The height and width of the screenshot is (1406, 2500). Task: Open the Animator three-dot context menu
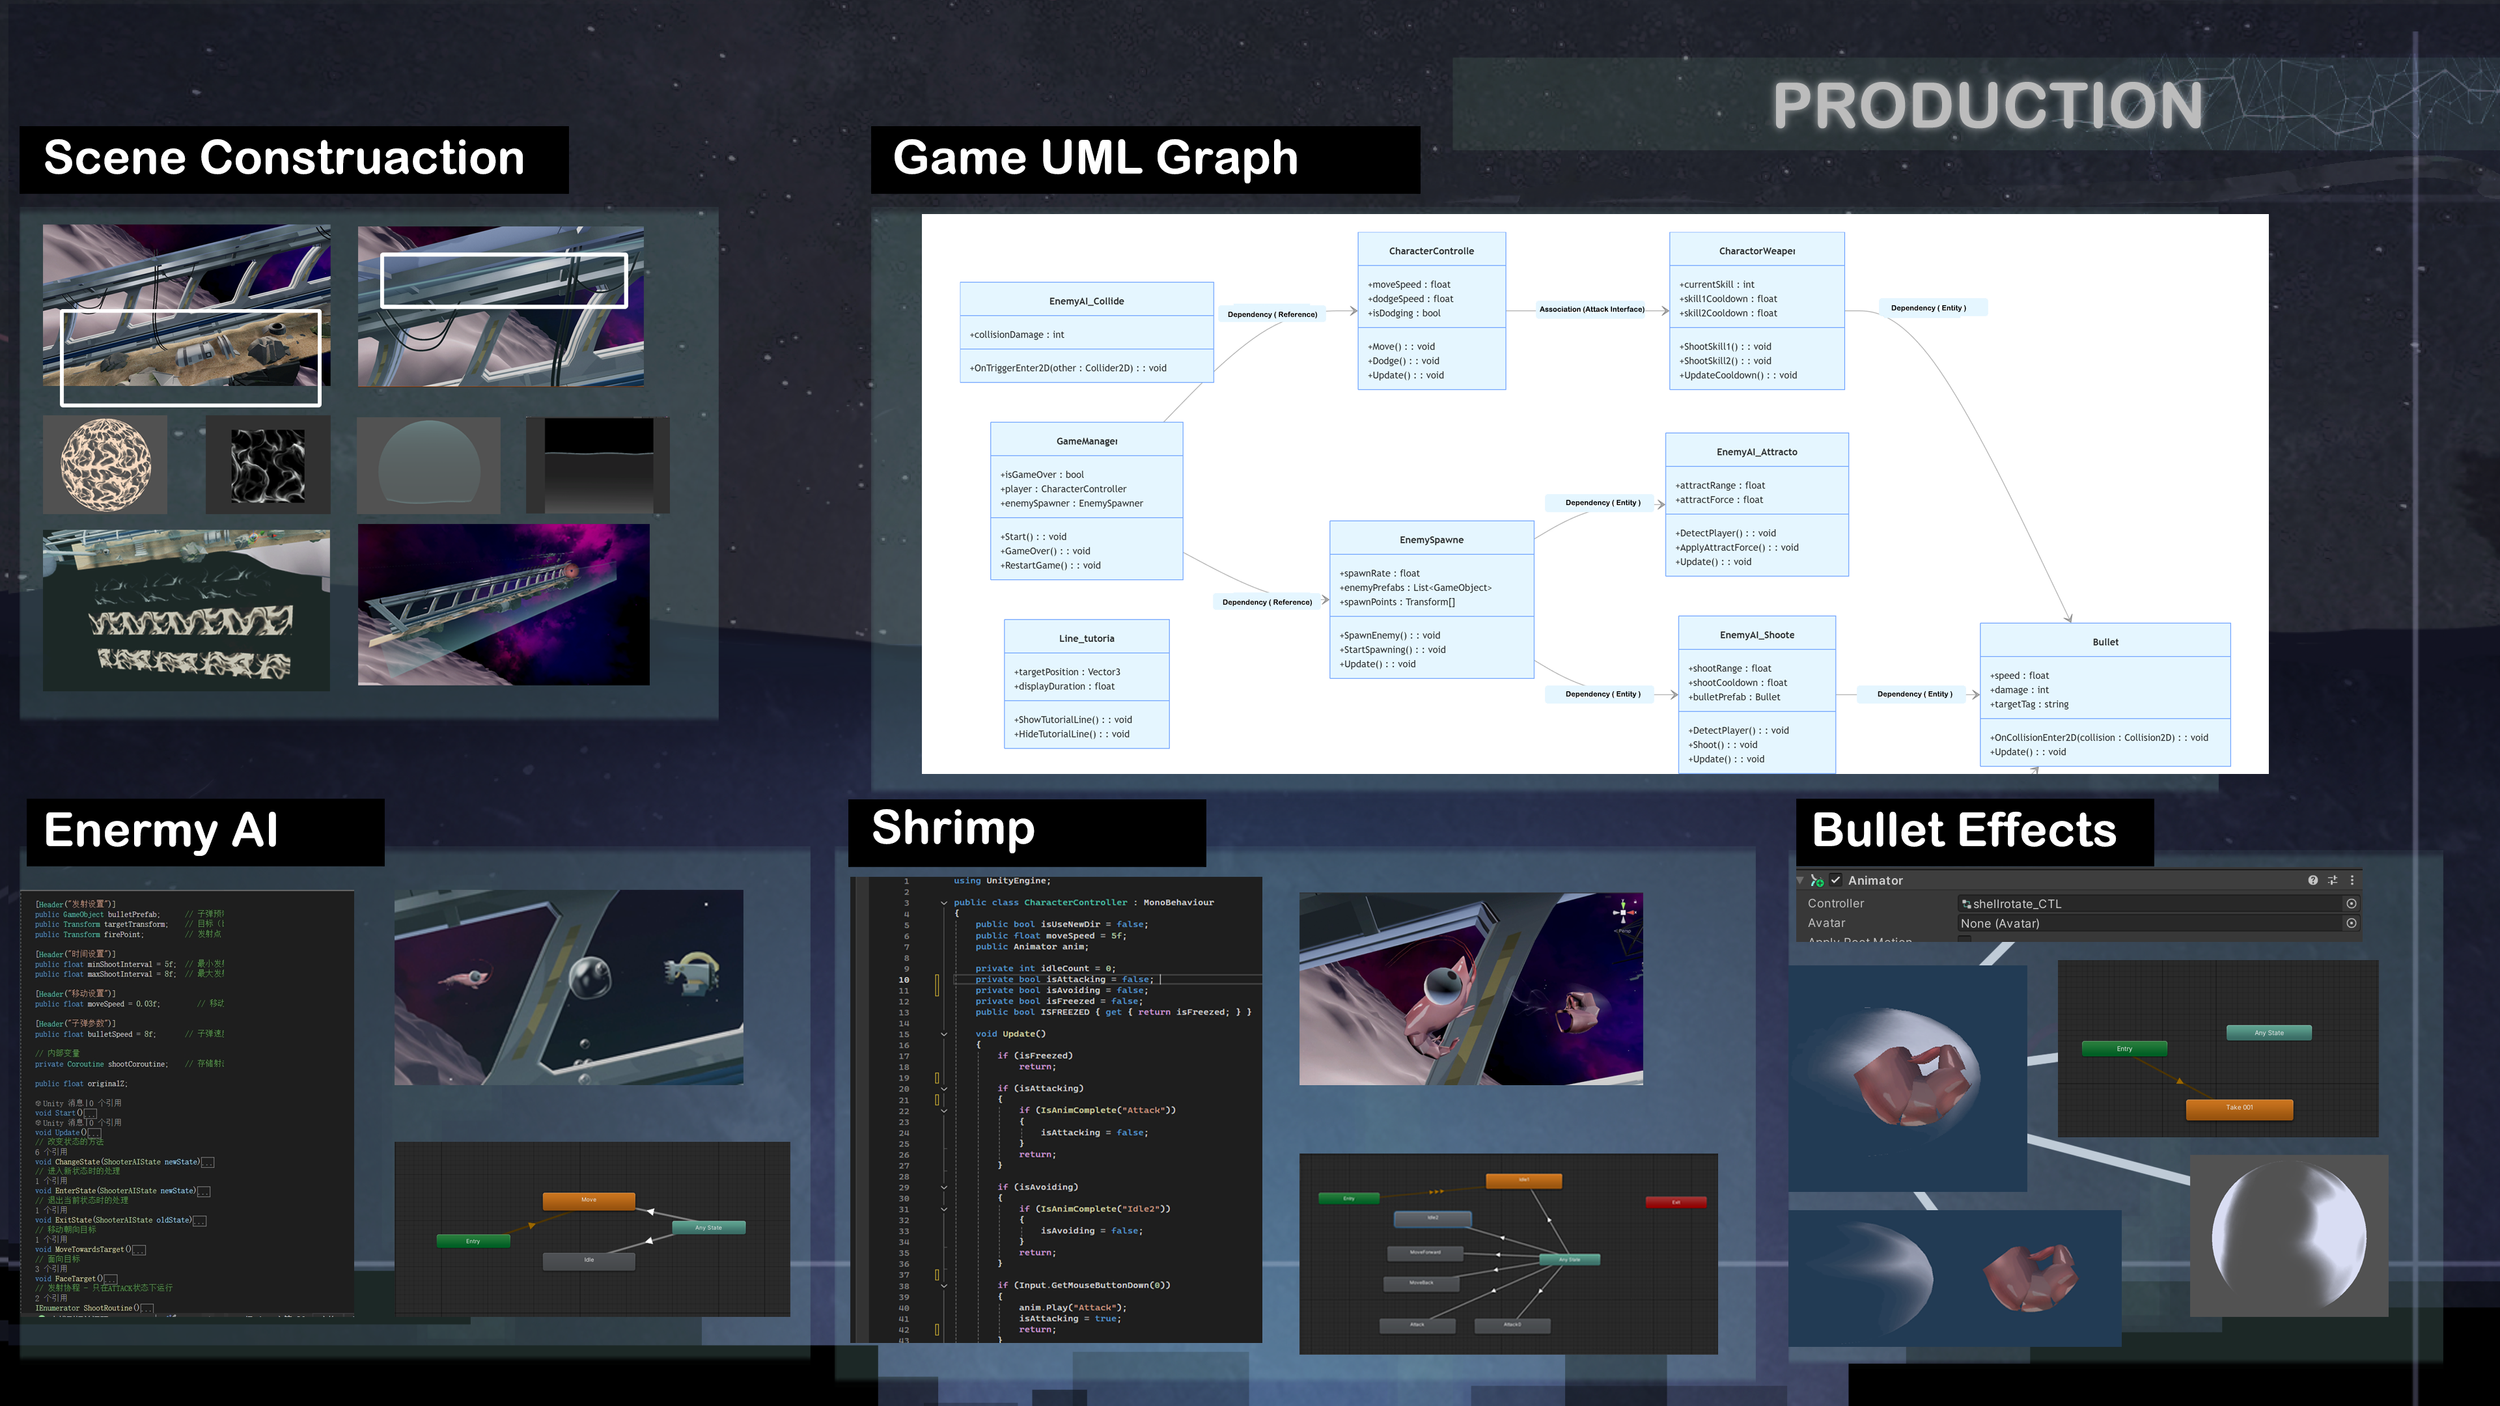pos(2352,880)
